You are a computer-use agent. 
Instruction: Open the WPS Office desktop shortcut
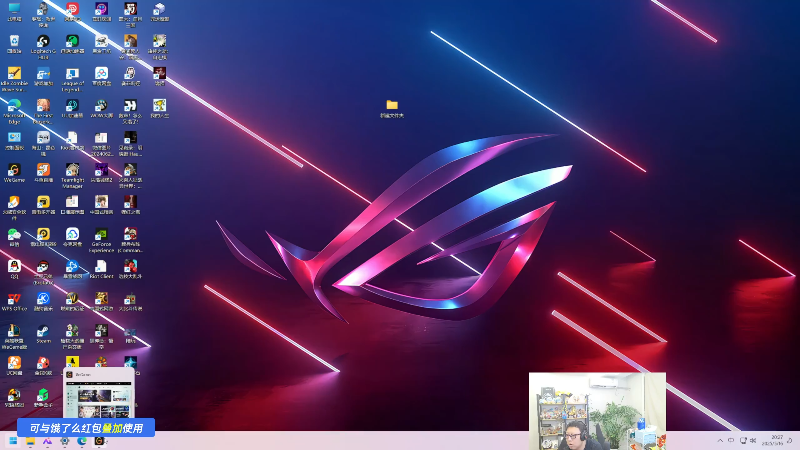click(14, 302)
